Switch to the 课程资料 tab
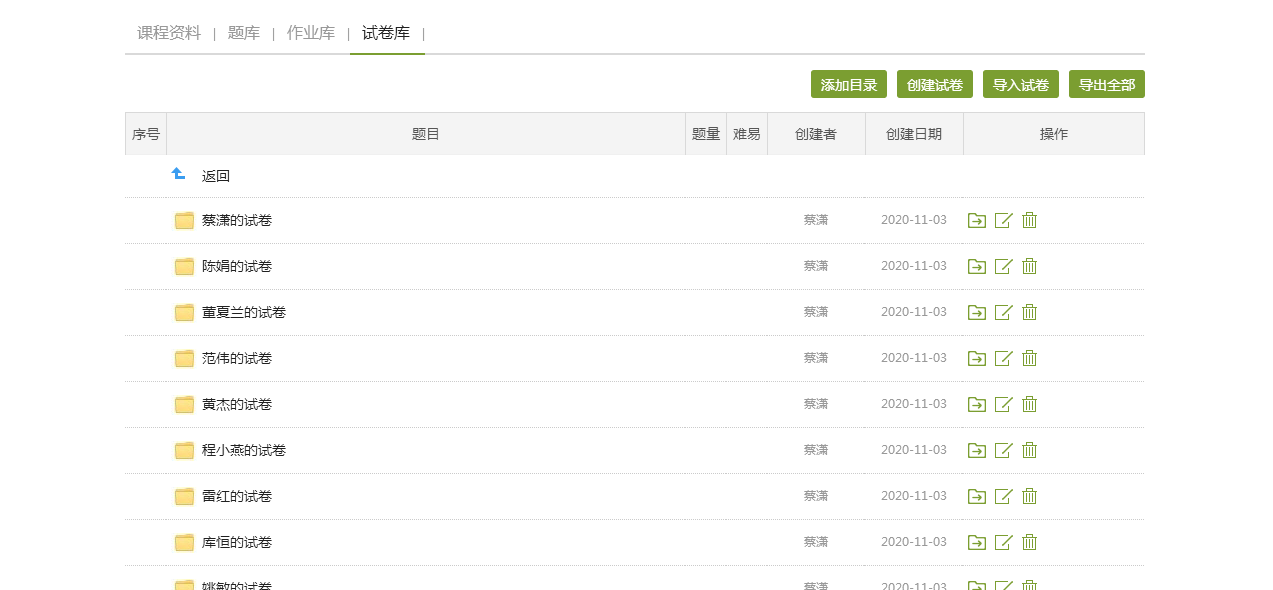1273x590 pixels. tap(167, 32)
